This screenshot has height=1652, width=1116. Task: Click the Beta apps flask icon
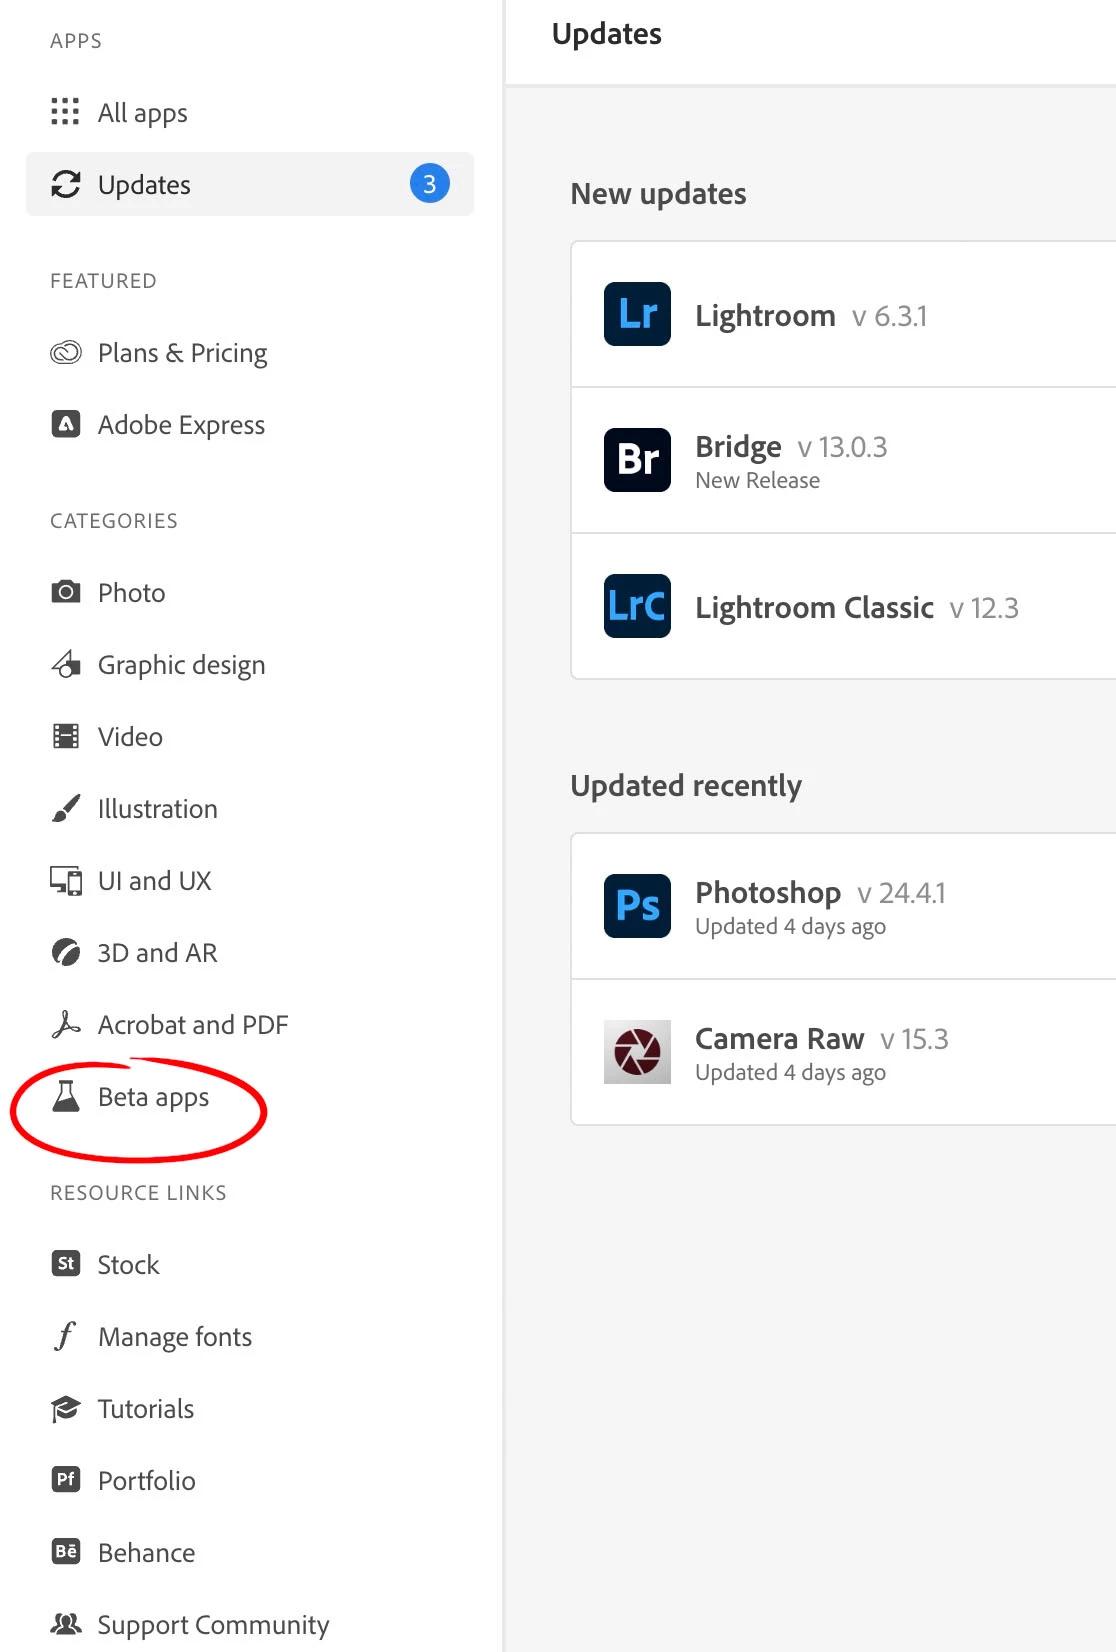coord(66,1096)
